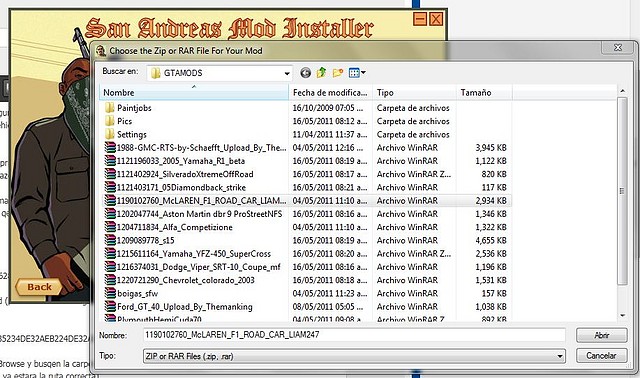Minimize the San Andreas Mod Installer window

point(420,19)
